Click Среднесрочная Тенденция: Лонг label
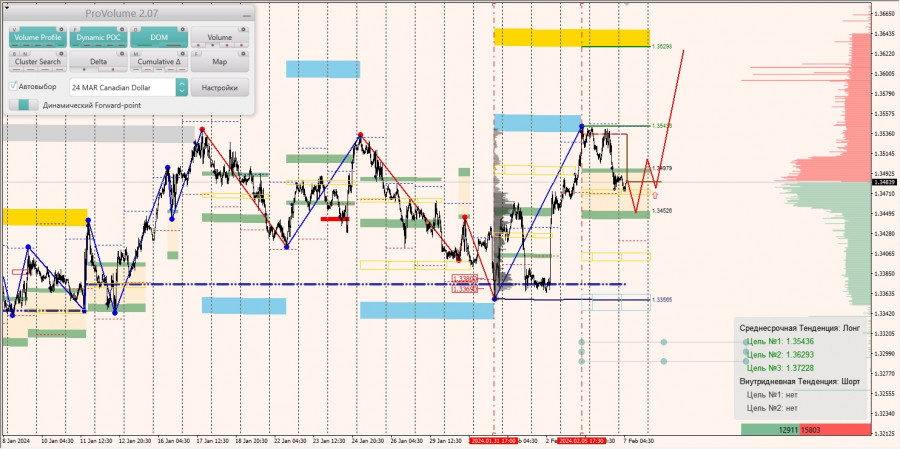This screenshot has height=449, width=900. (800, 328)
